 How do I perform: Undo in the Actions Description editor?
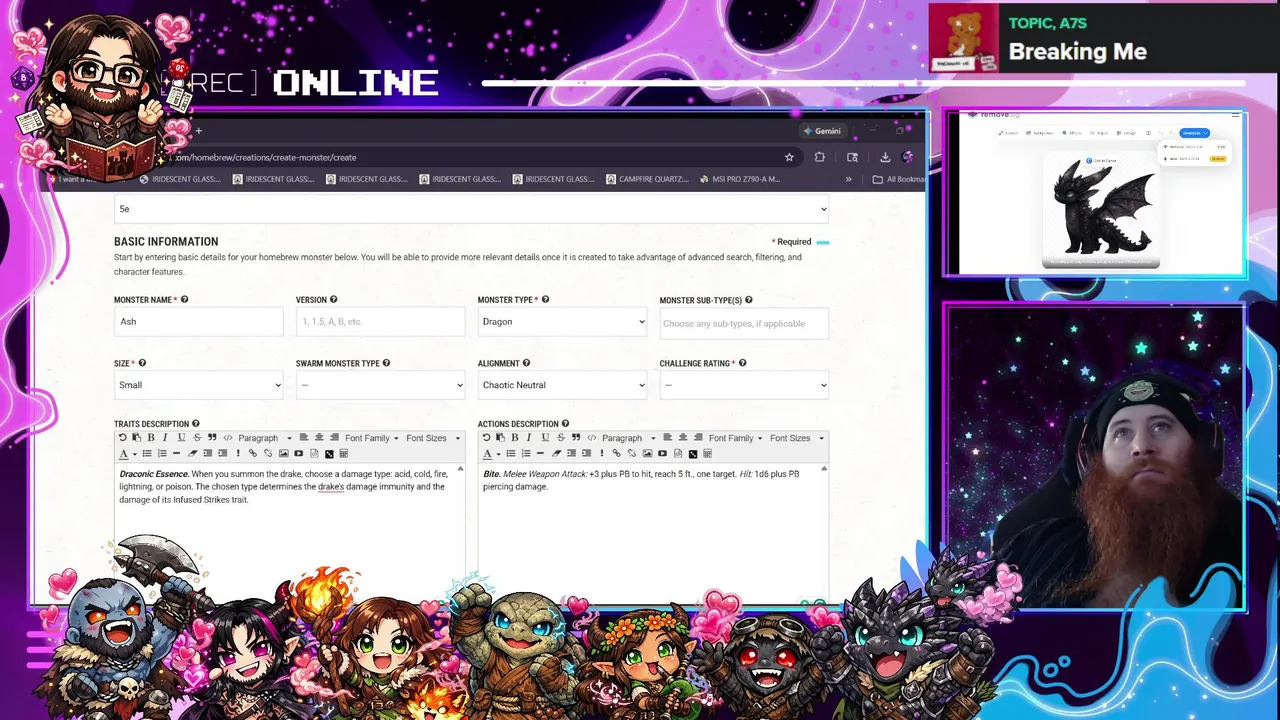(486, 438)
